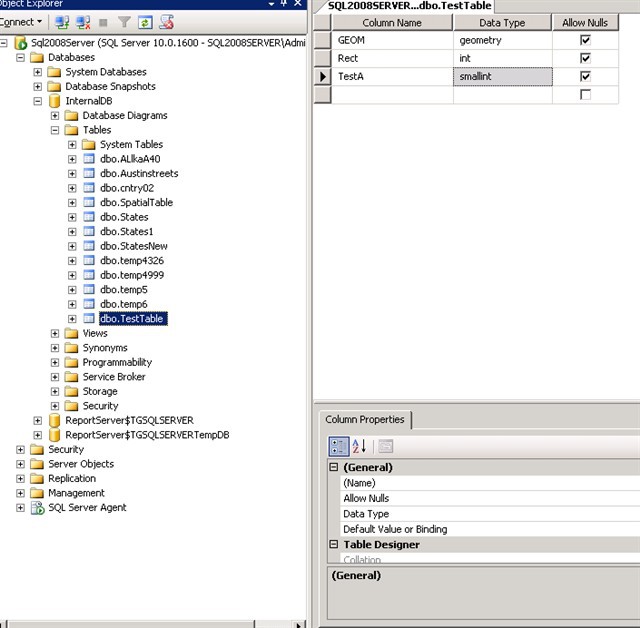Select the Default Value or Binding property
This screenshot has height=628, width=640.
pos(395,529)
